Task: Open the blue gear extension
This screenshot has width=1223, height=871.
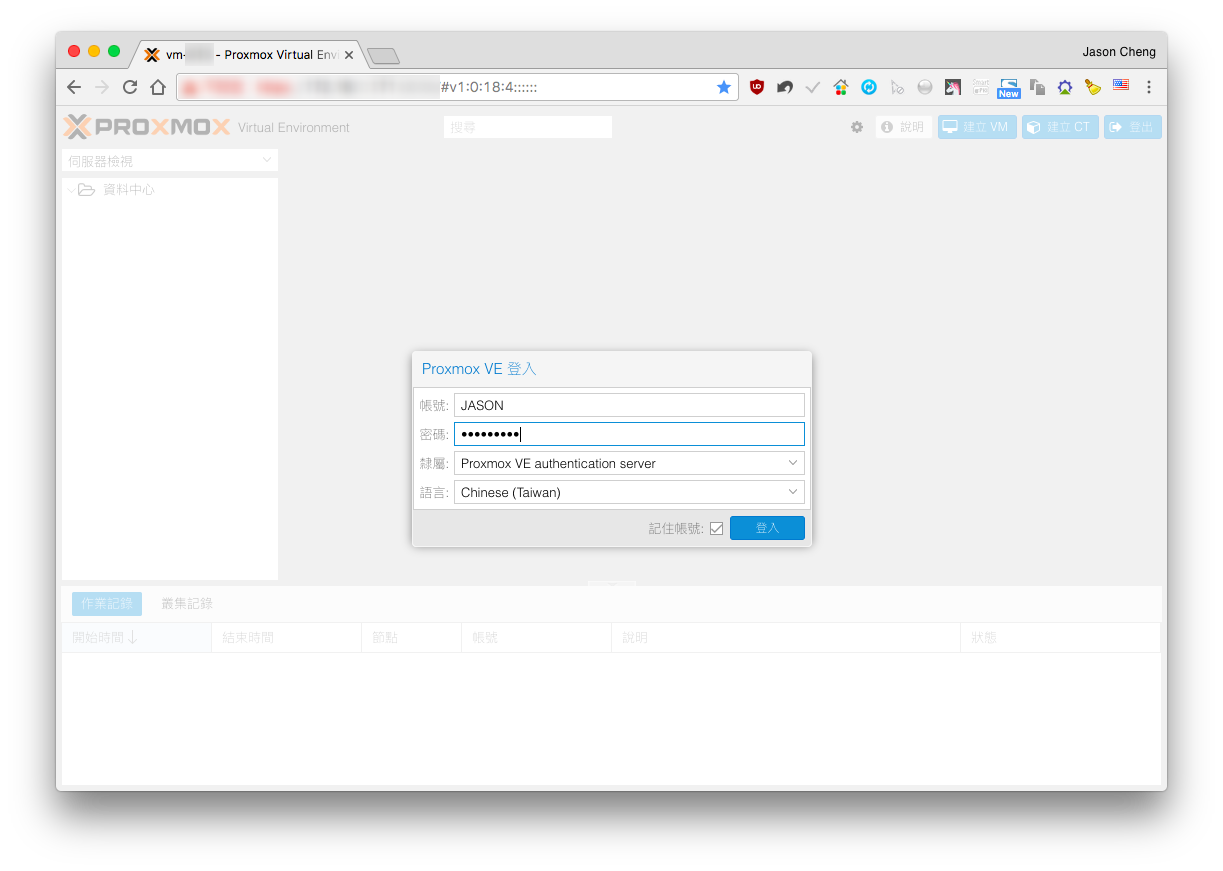Action: (1065, 87)
